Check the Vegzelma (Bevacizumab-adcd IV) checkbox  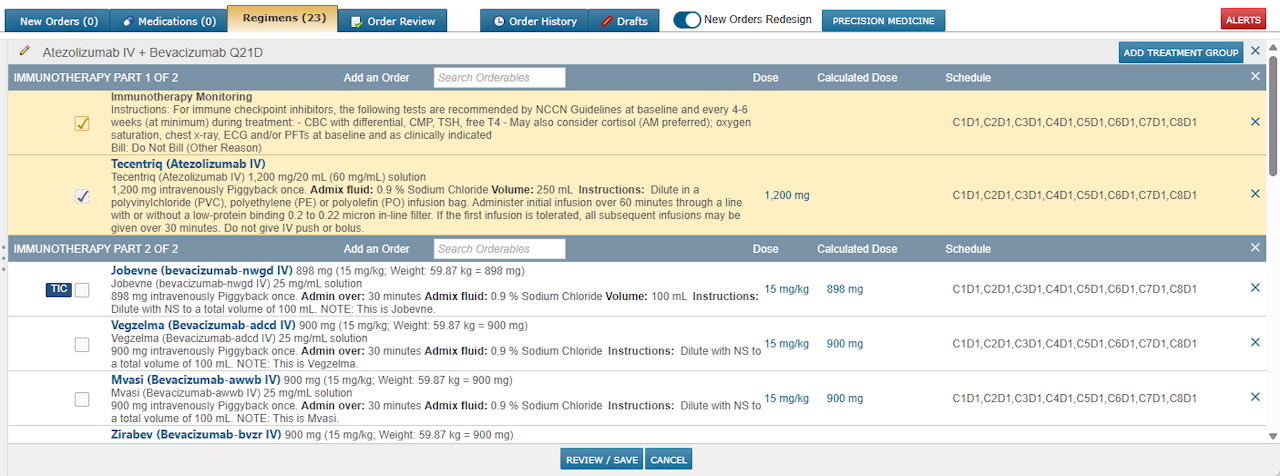[82, 345]
